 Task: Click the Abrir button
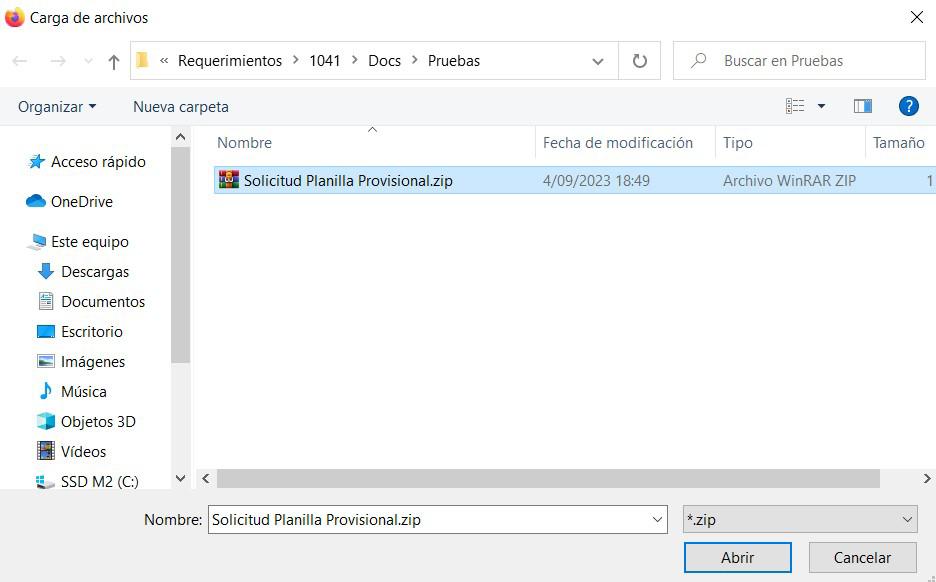(x=738, y=558)
